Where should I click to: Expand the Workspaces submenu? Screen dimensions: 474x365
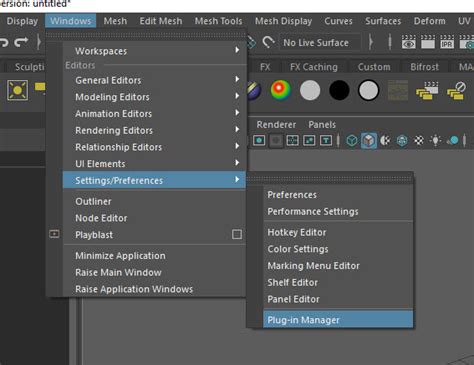point(154,51)
